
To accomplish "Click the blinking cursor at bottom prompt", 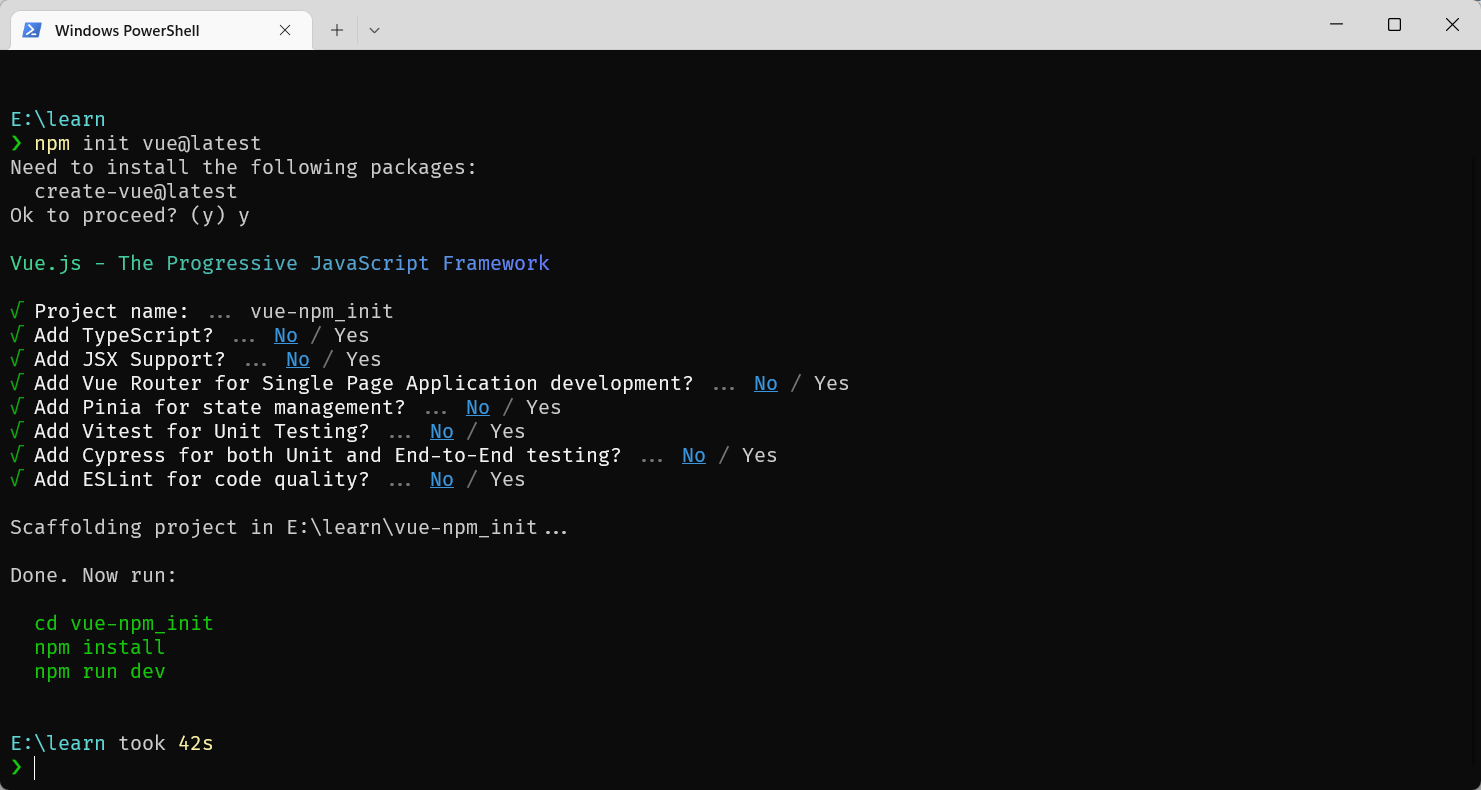I will pos(35,767).
